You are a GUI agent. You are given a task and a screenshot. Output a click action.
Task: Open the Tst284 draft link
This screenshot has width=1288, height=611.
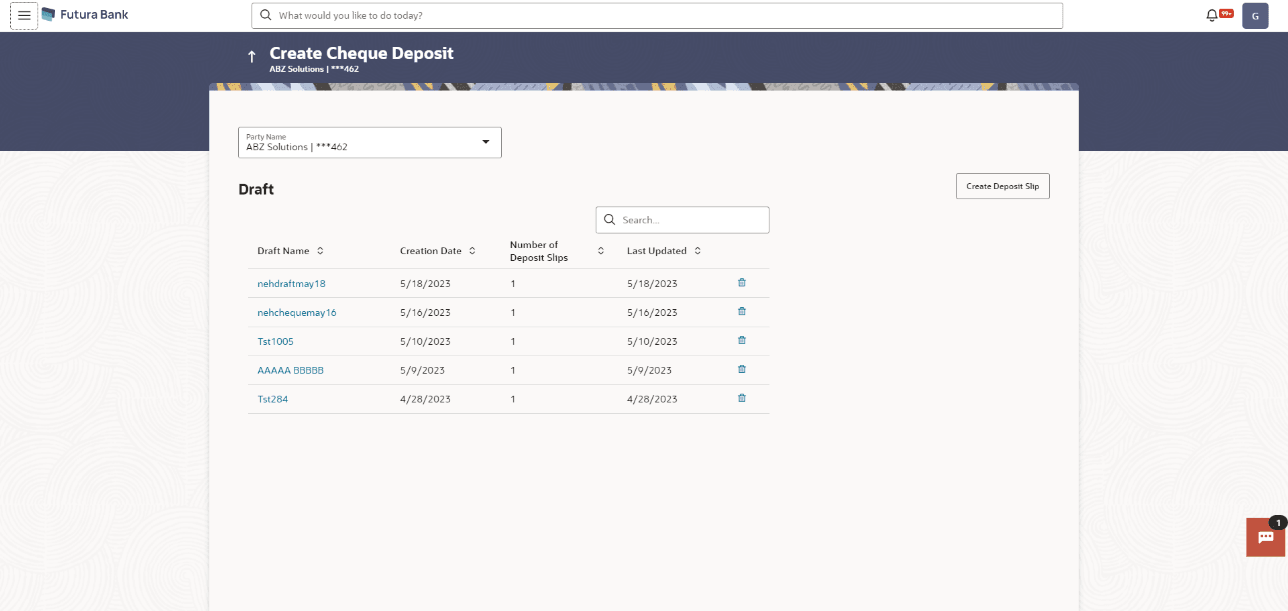pyautogui.click(x=273, y=400)
